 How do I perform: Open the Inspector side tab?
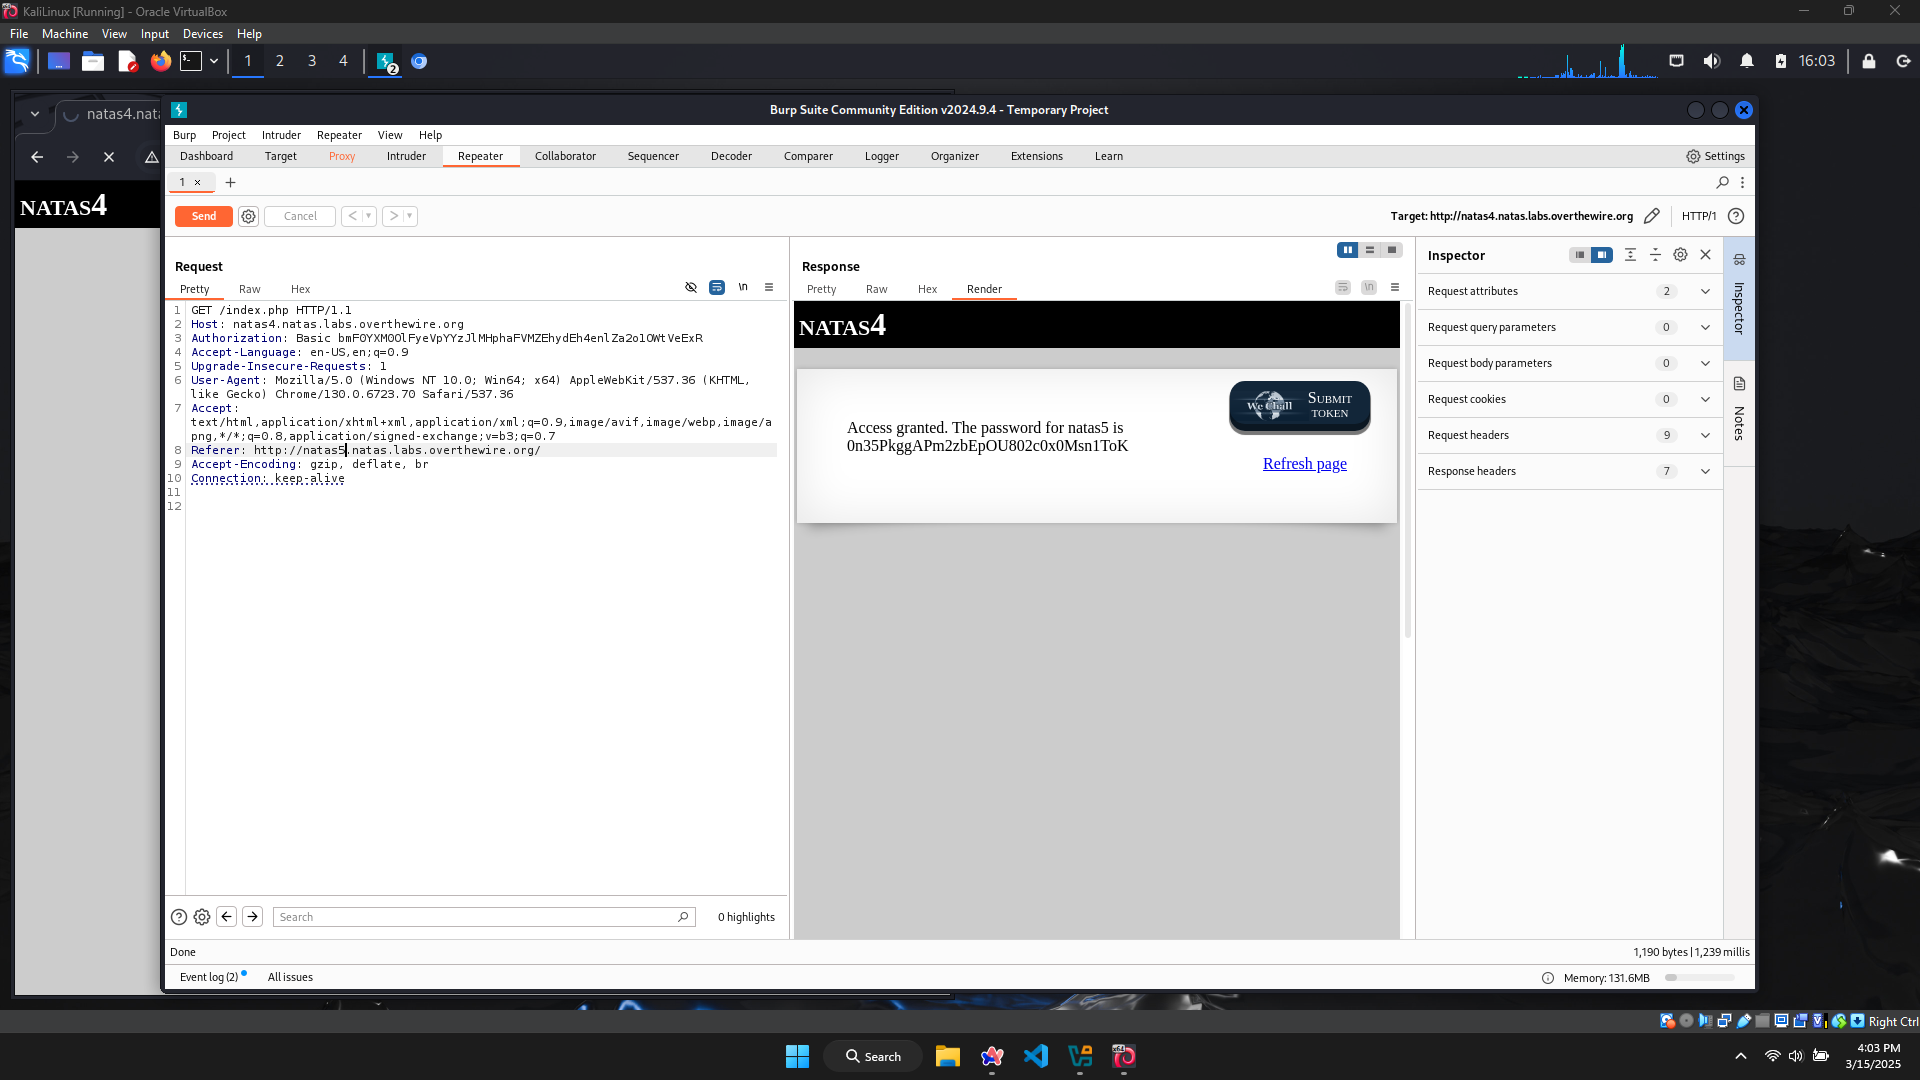point(1739,298)
